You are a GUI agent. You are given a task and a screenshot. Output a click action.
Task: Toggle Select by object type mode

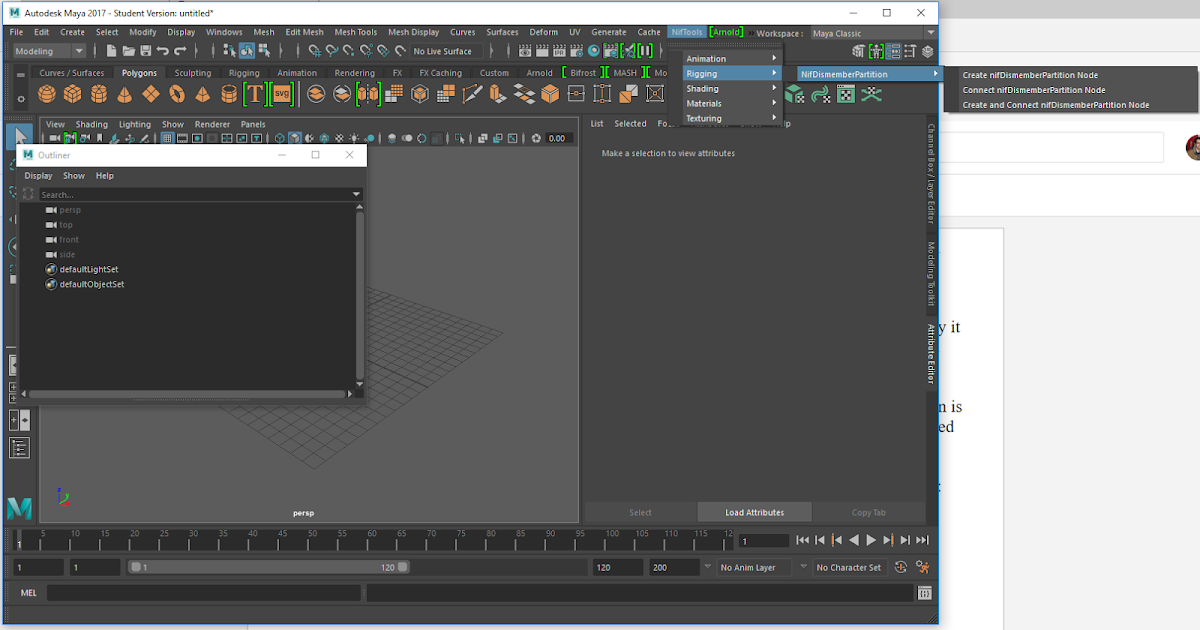click(246, 51)
